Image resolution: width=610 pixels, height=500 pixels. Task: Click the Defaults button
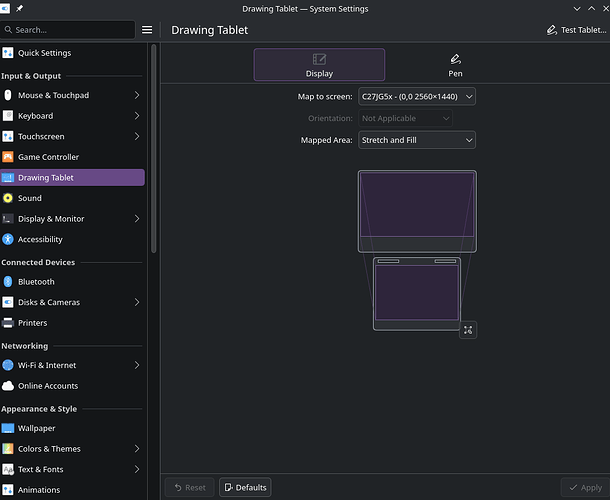click(245, 487)
